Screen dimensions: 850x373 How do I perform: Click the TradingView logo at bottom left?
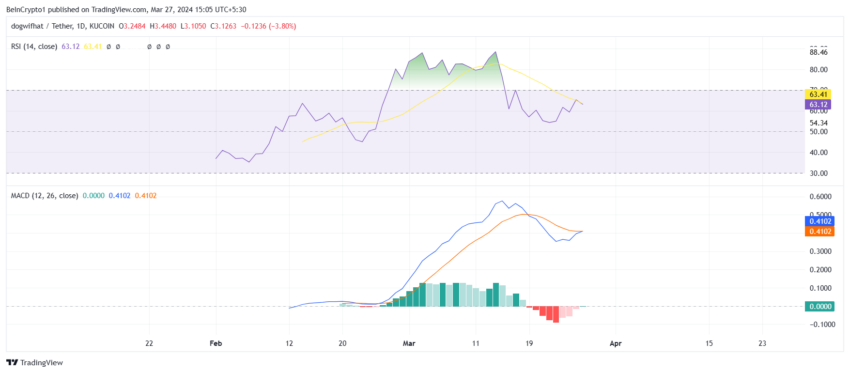coord(34,363)
